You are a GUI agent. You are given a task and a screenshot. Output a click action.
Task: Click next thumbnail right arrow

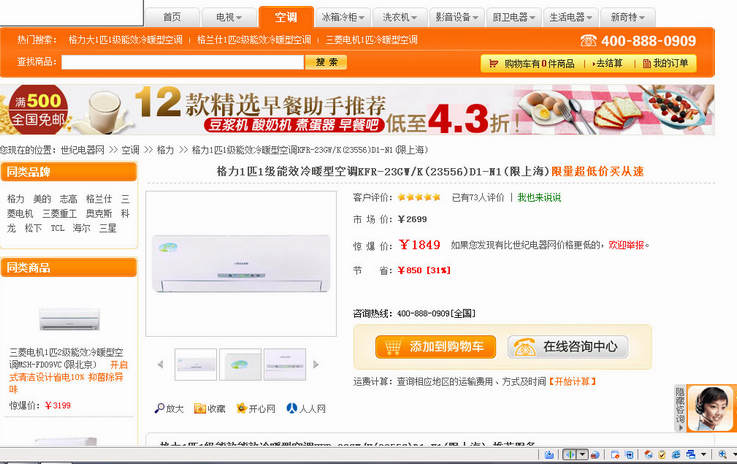(x=316, y=364)
